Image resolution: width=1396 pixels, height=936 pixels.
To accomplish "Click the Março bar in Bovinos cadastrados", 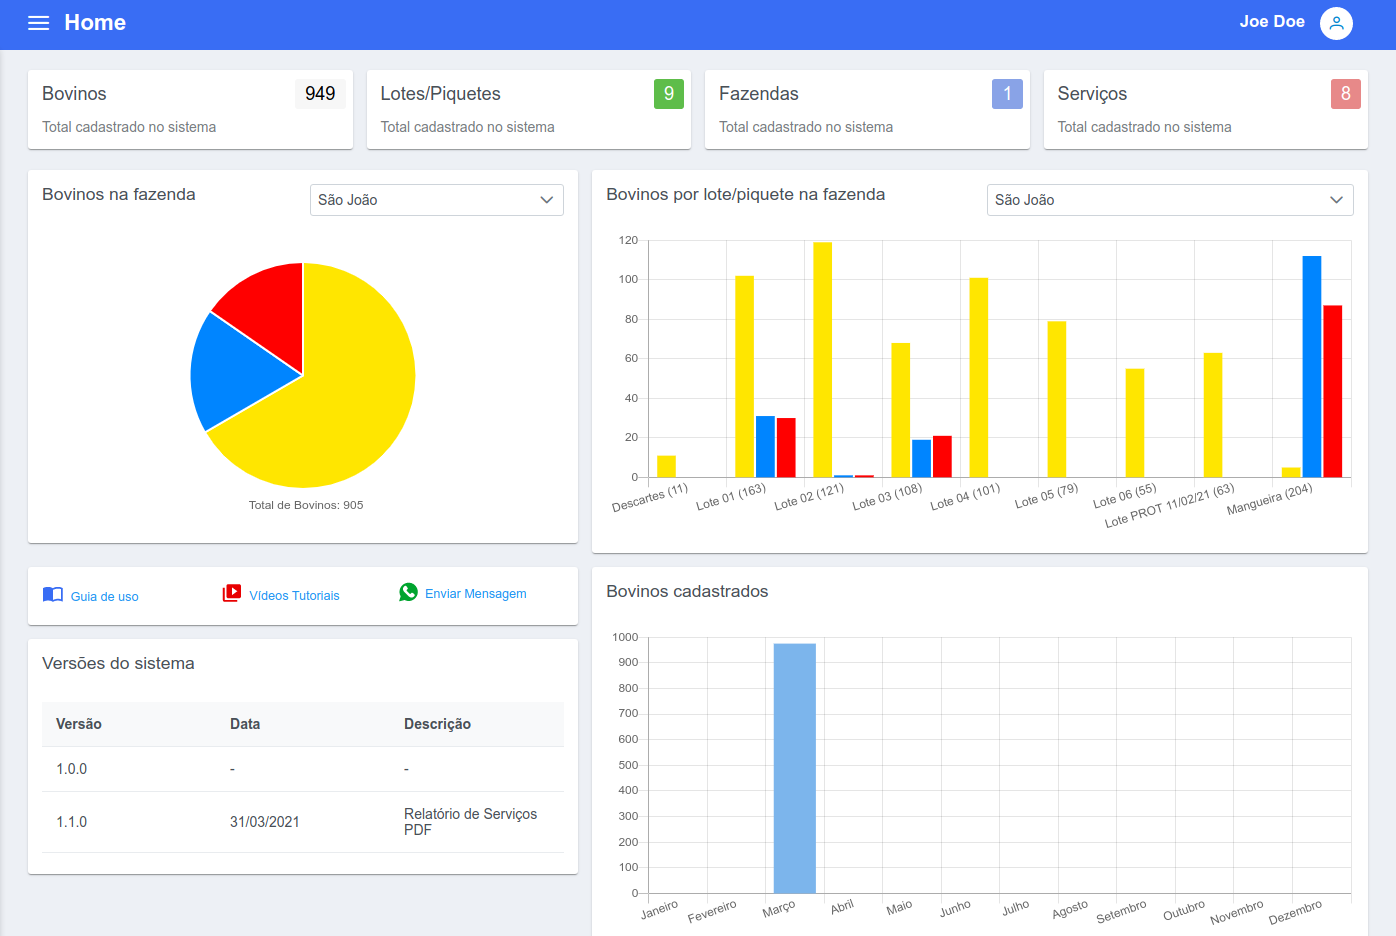I will coord(794,768).
